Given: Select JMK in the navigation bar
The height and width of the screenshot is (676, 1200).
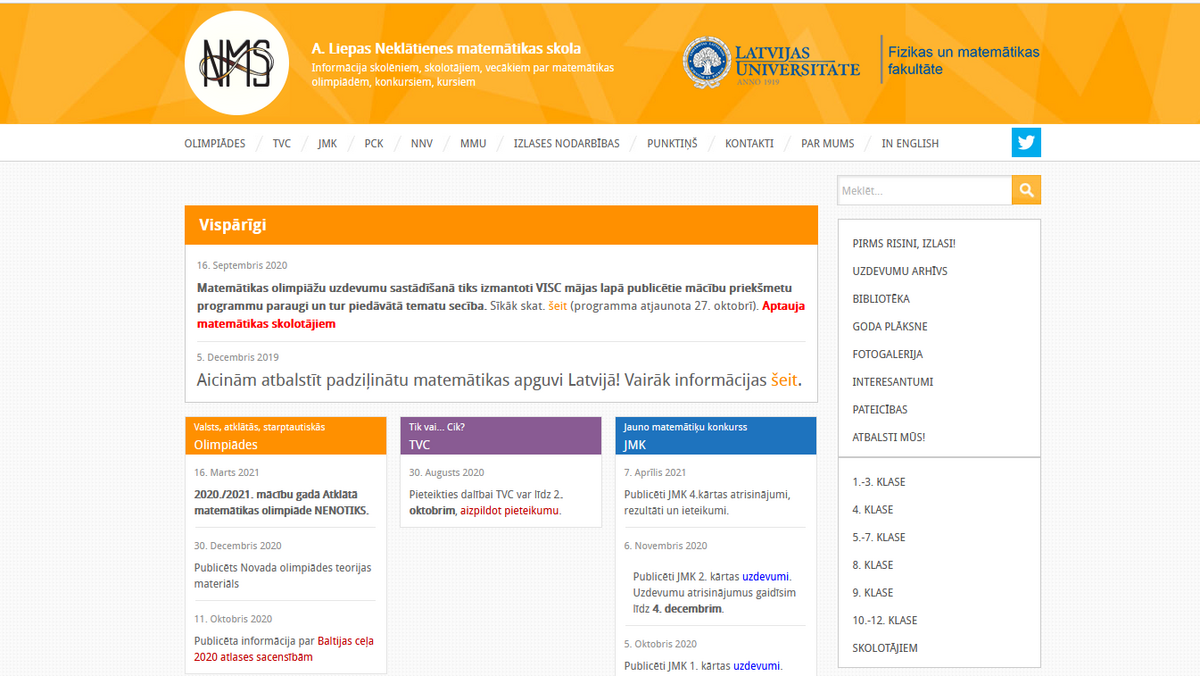Looking at the screenshot, I should 328,144.
